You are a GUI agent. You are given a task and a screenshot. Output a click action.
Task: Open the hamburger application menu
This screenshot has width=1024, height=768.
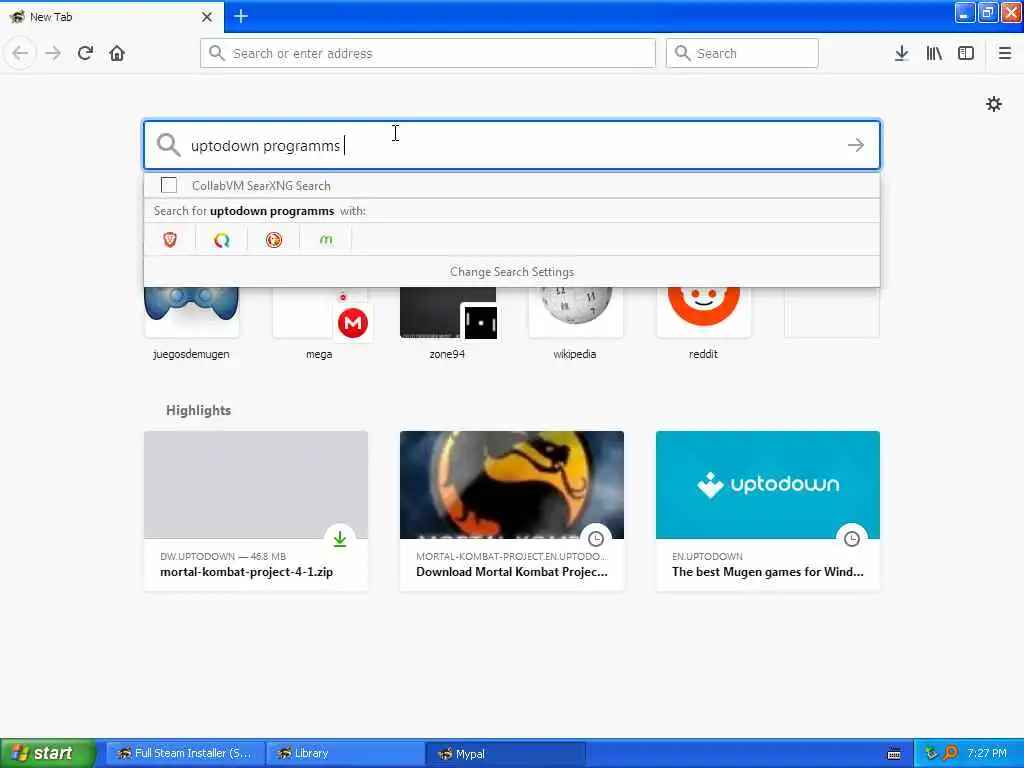(x=1004, y=53)
